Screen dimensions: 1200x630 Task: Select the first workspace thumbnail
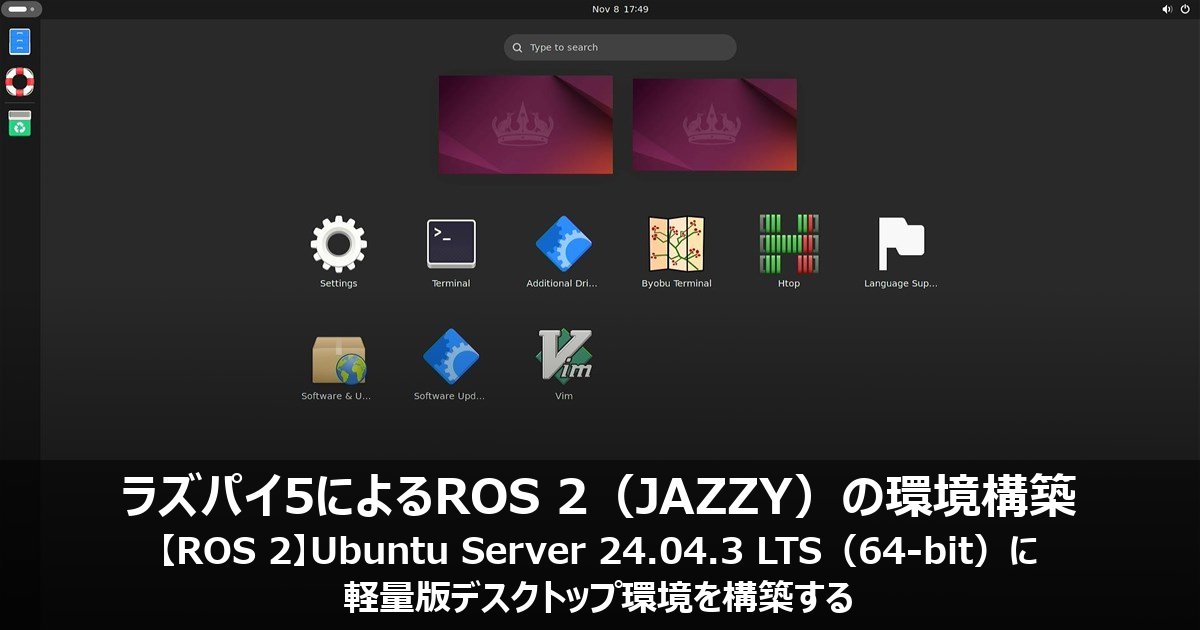tap(526, 125)
